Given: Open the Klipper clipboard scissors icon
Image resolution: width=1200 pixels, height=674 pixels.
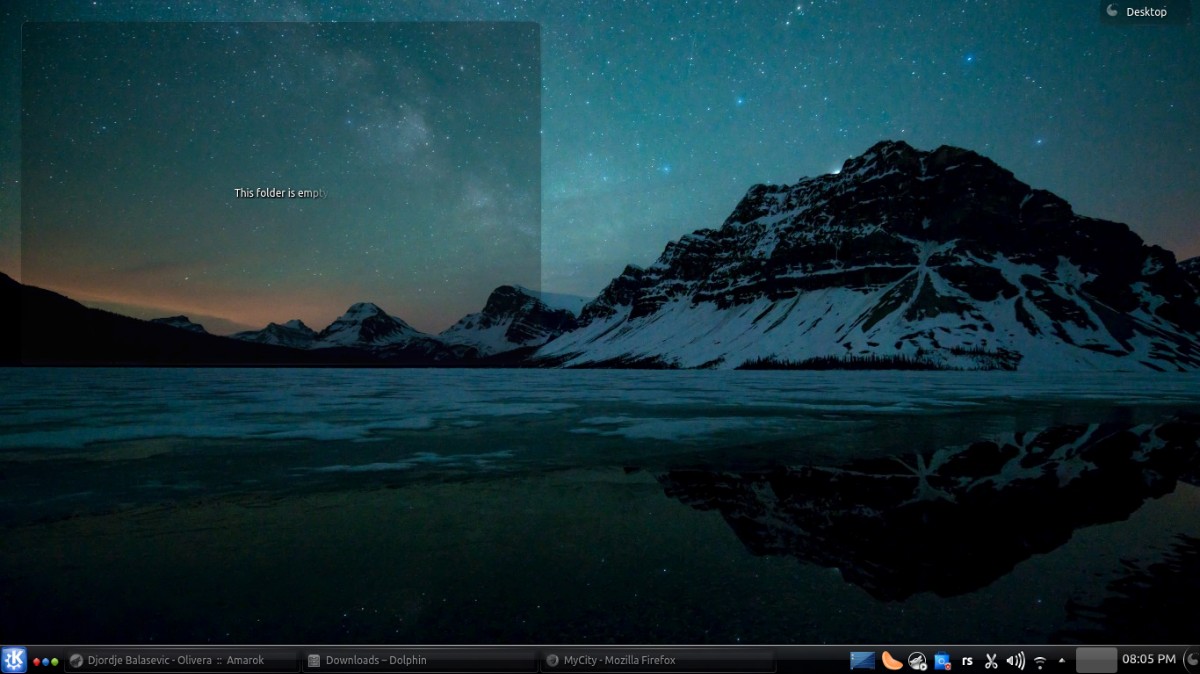Looking at the screenshot, I should (991, 660).
